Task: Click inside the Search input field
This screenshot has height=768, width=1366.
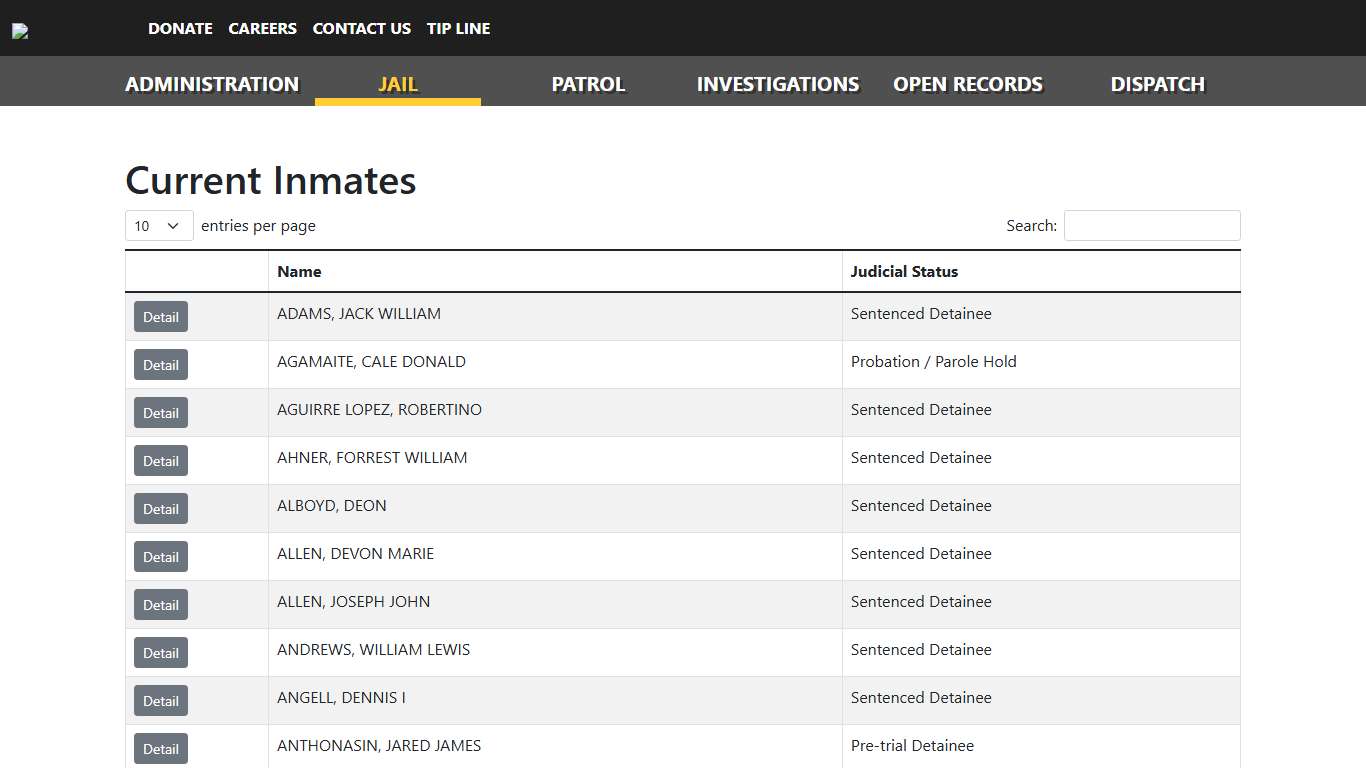Action: pyautogui.click(x=1151, y=225)
